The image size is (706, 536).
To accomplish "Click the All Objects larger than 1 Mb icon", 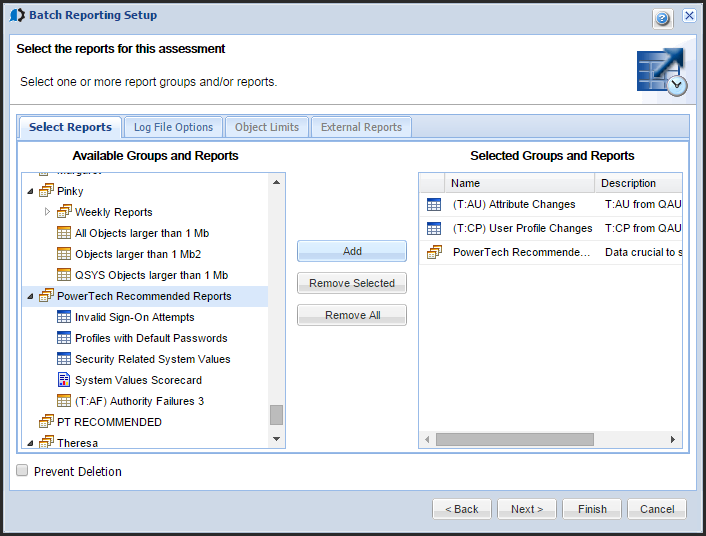I will pyautogui.click(x=64, y=233).
